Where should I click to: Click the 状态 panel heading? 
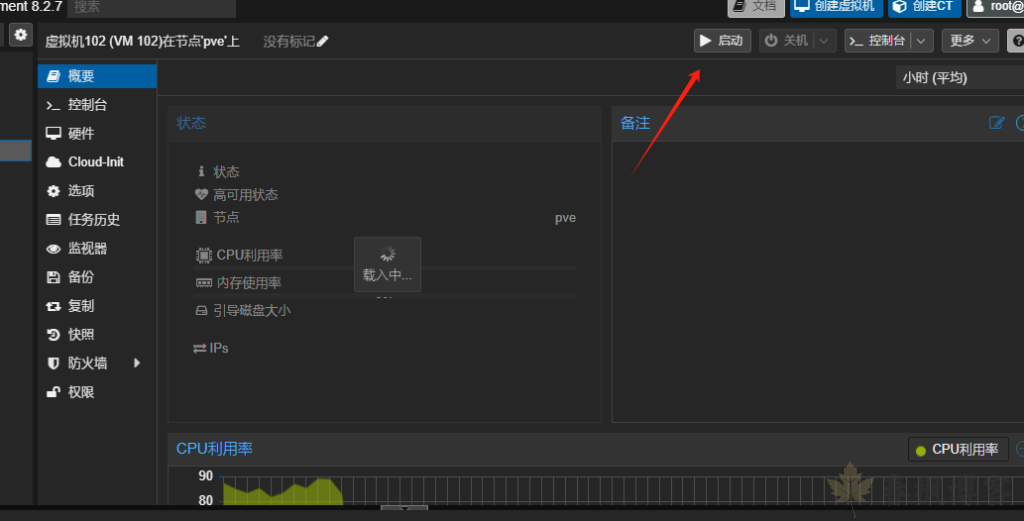point(191,123)
